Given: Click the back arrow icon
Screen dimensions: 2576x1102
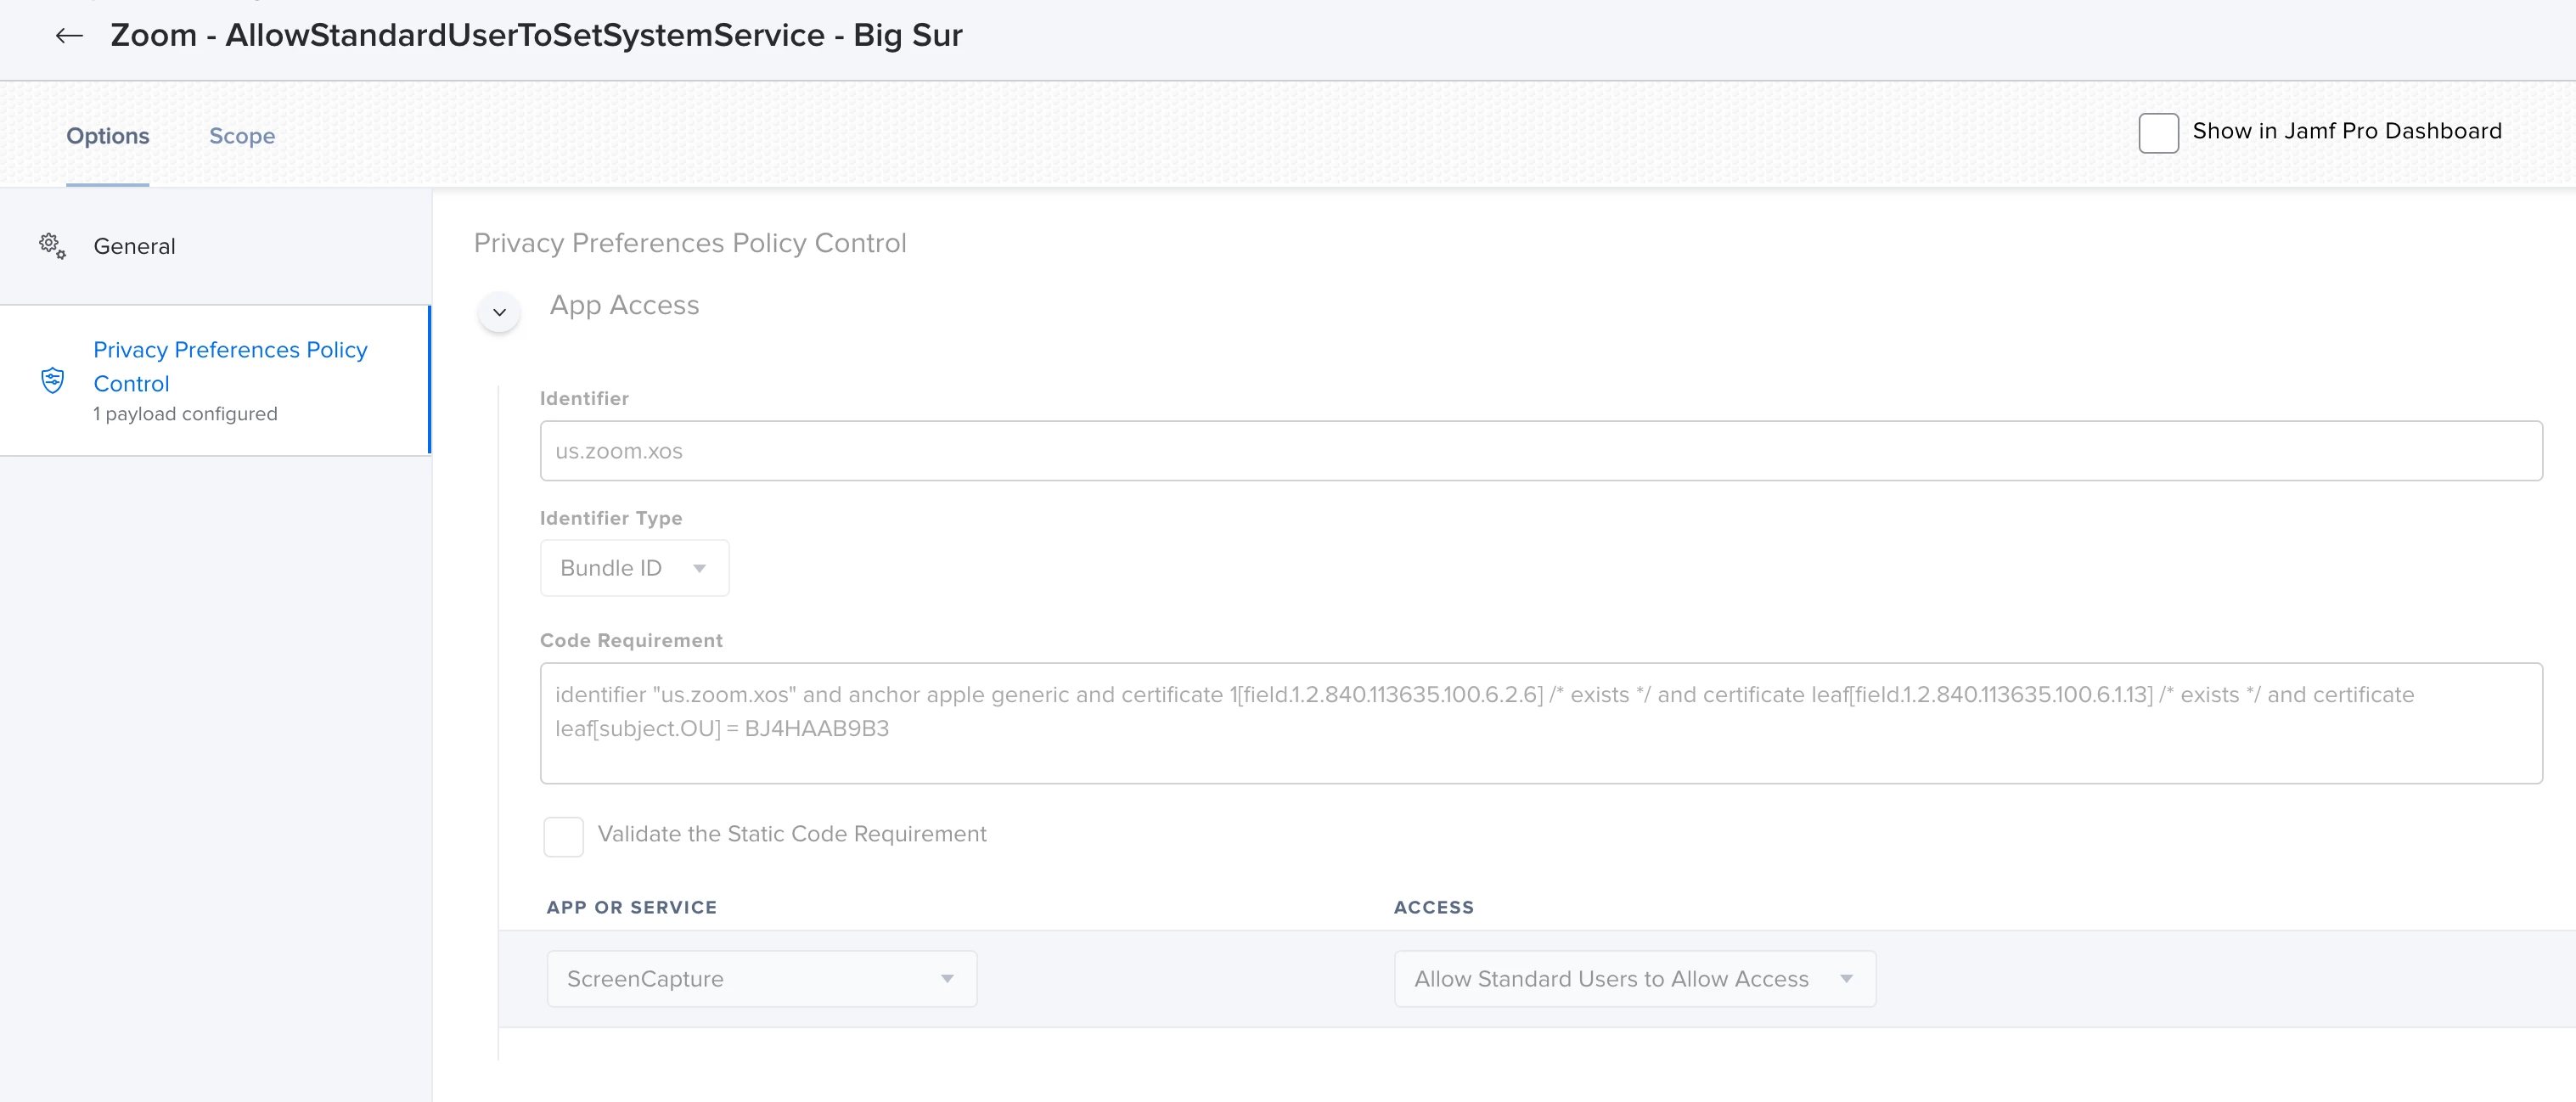Looking at the screenshot, I should [x=69, y=36].
